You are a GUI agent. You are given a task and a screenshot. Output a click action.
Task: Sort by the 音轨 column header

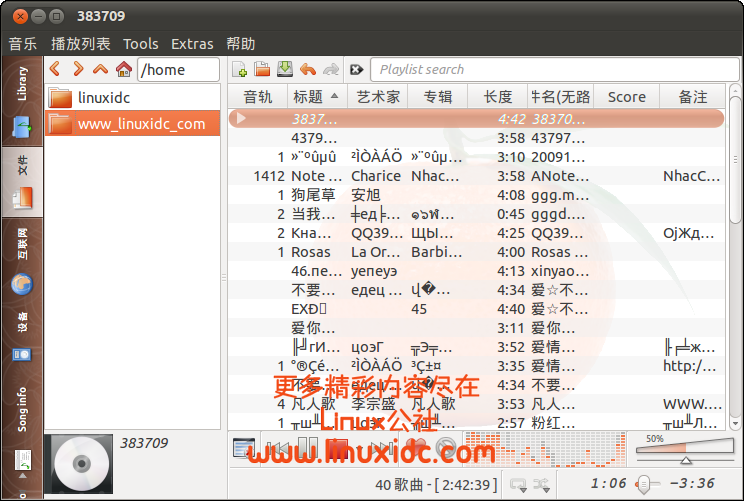(258, 97)
